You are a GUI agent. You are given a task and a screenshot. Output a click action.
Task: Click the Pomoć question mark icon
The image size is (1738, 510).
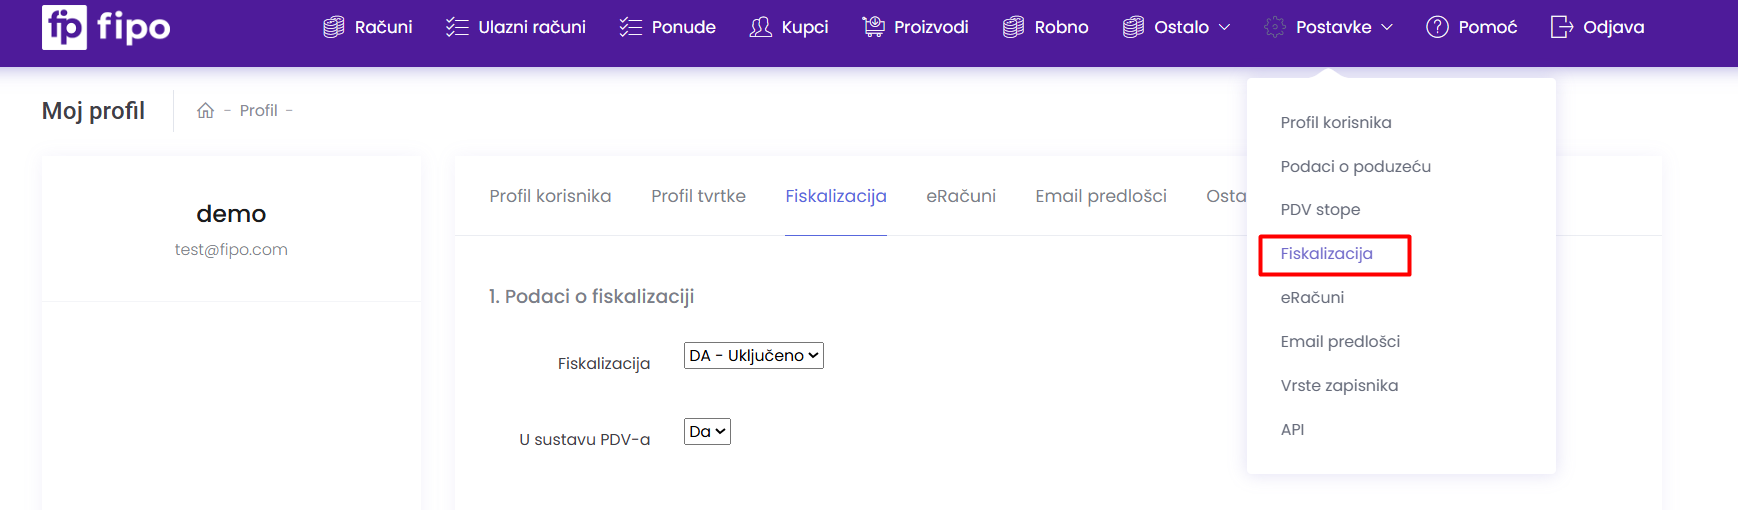pos(1437,27)
